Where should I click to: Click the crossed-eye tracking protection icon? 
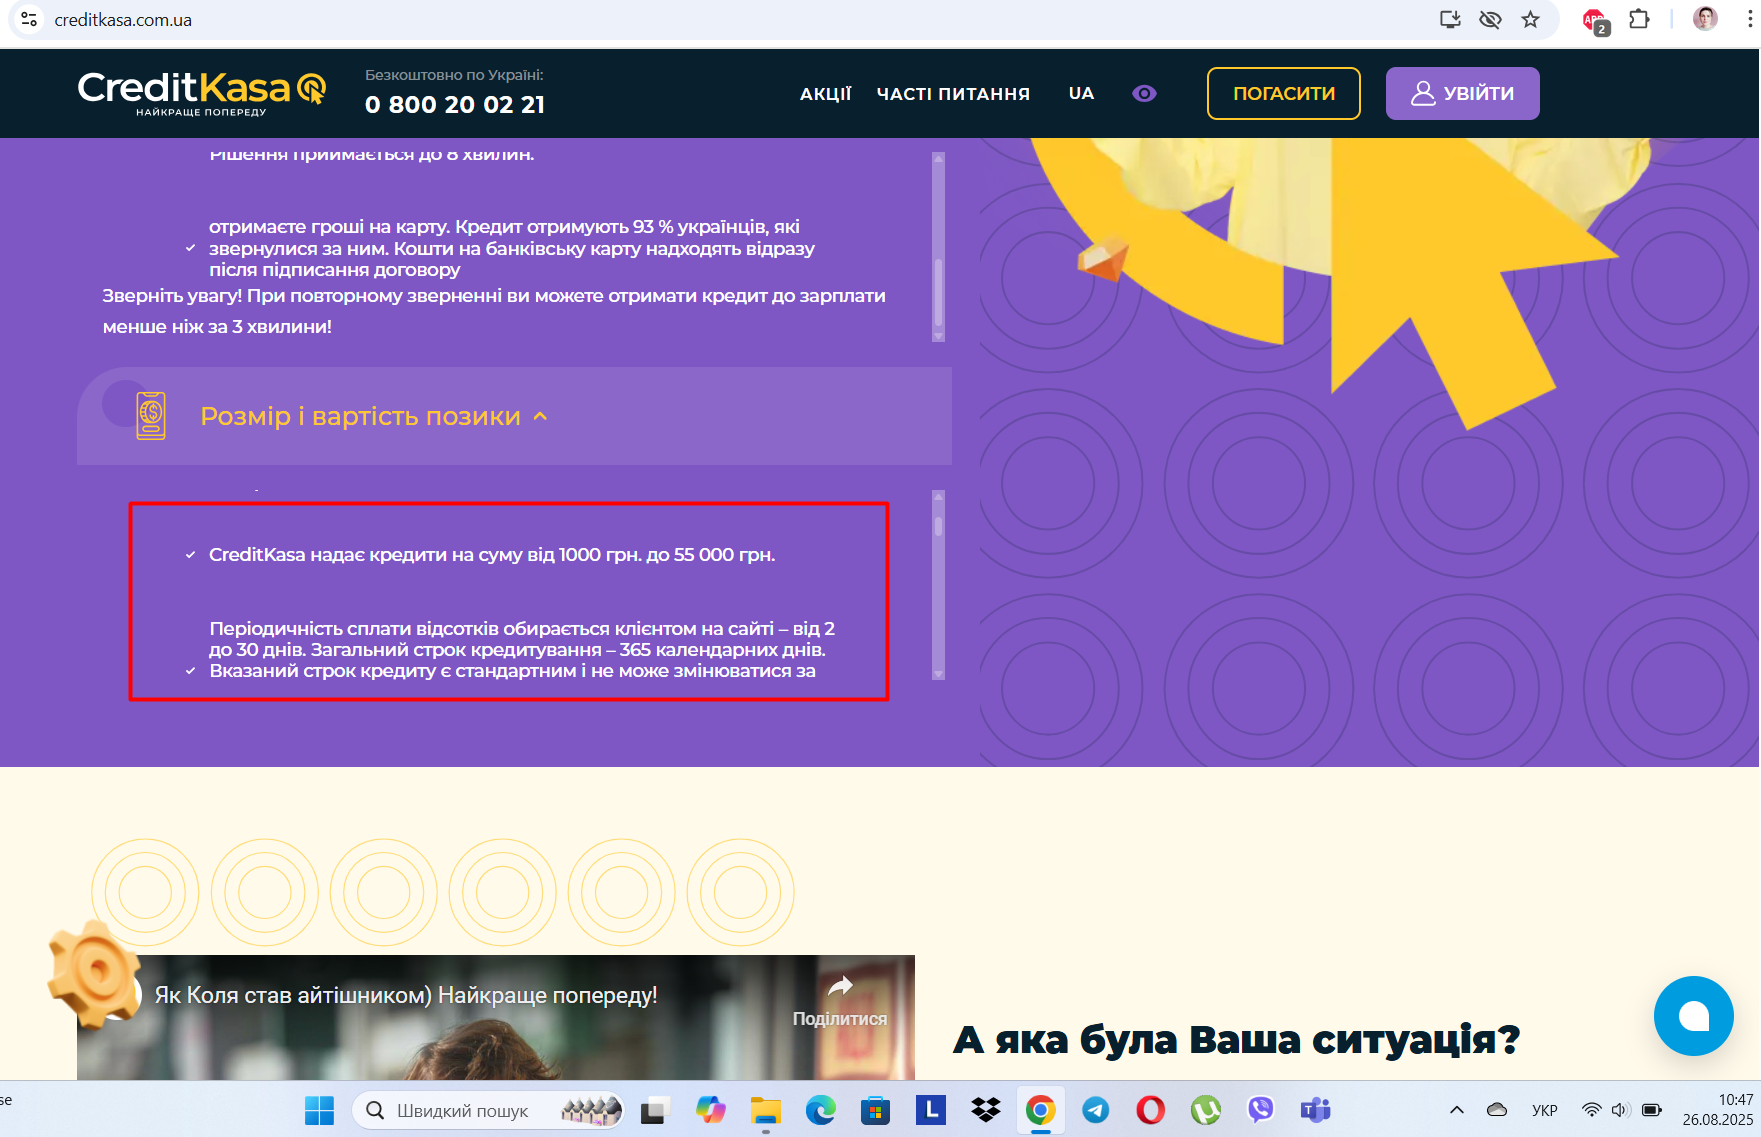tap(1490, 20)
